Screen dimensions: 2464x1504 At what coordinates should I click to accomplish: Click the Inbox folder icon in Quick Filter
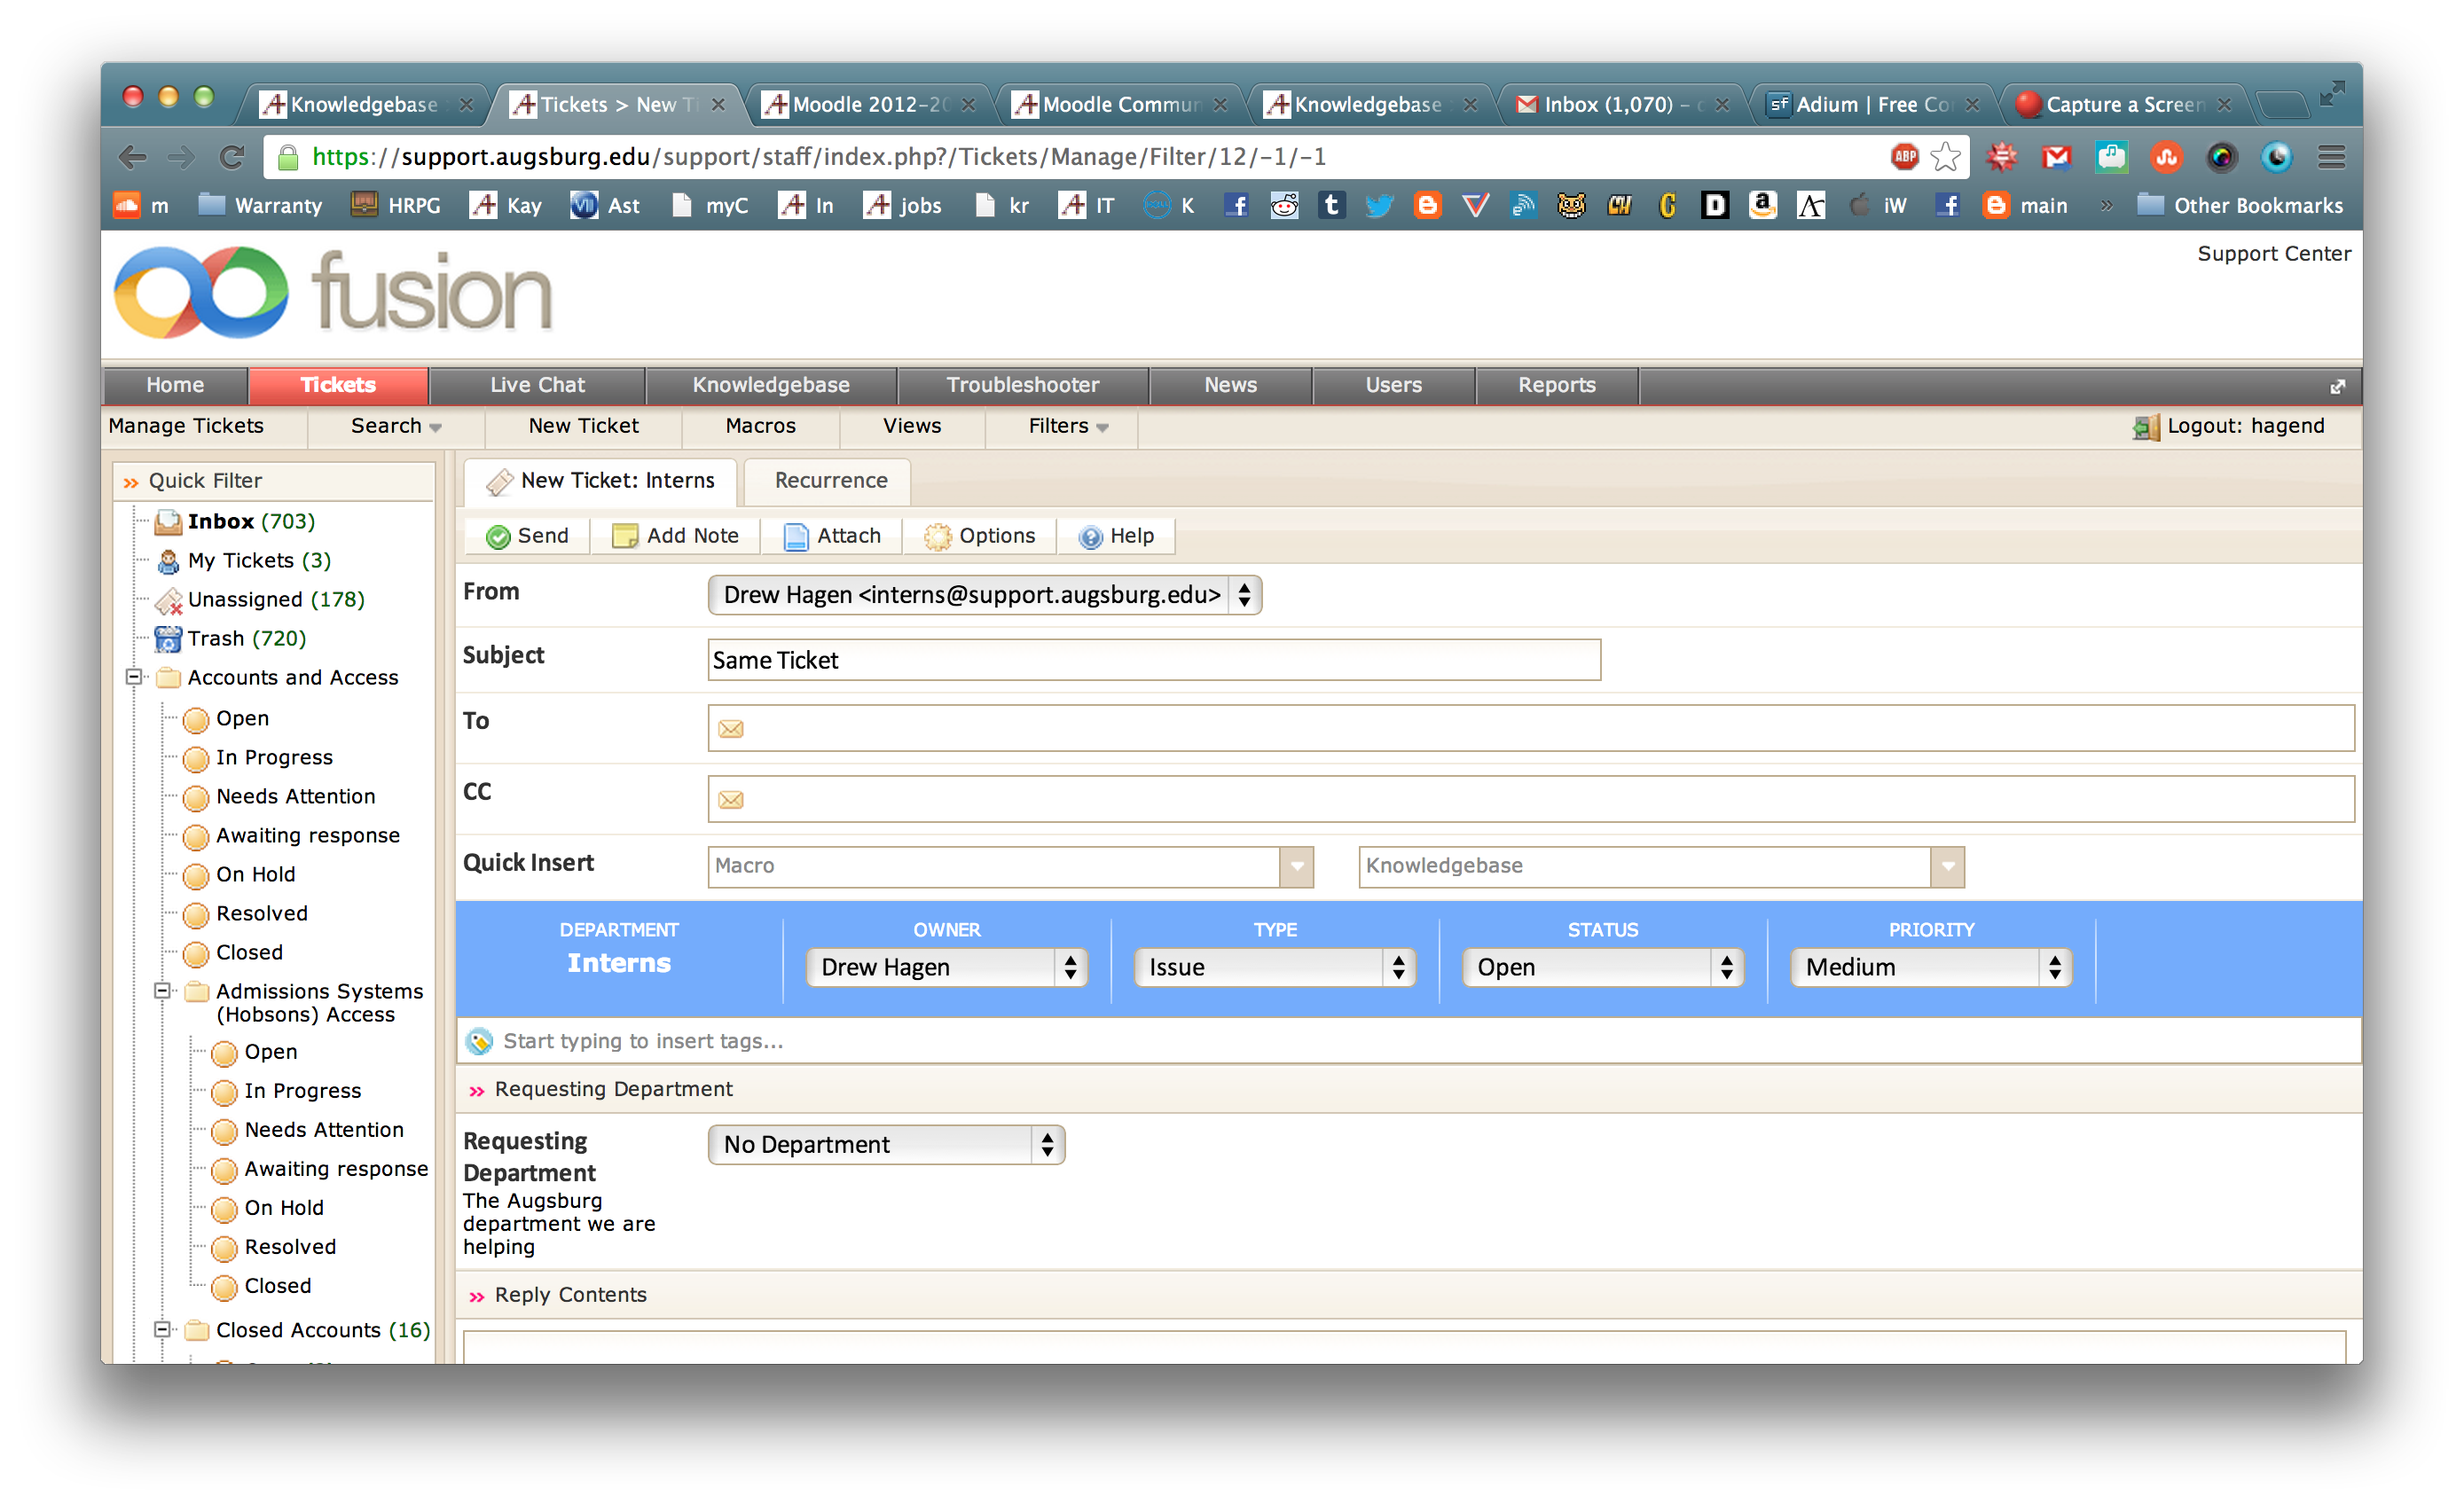tap(168, 522)
